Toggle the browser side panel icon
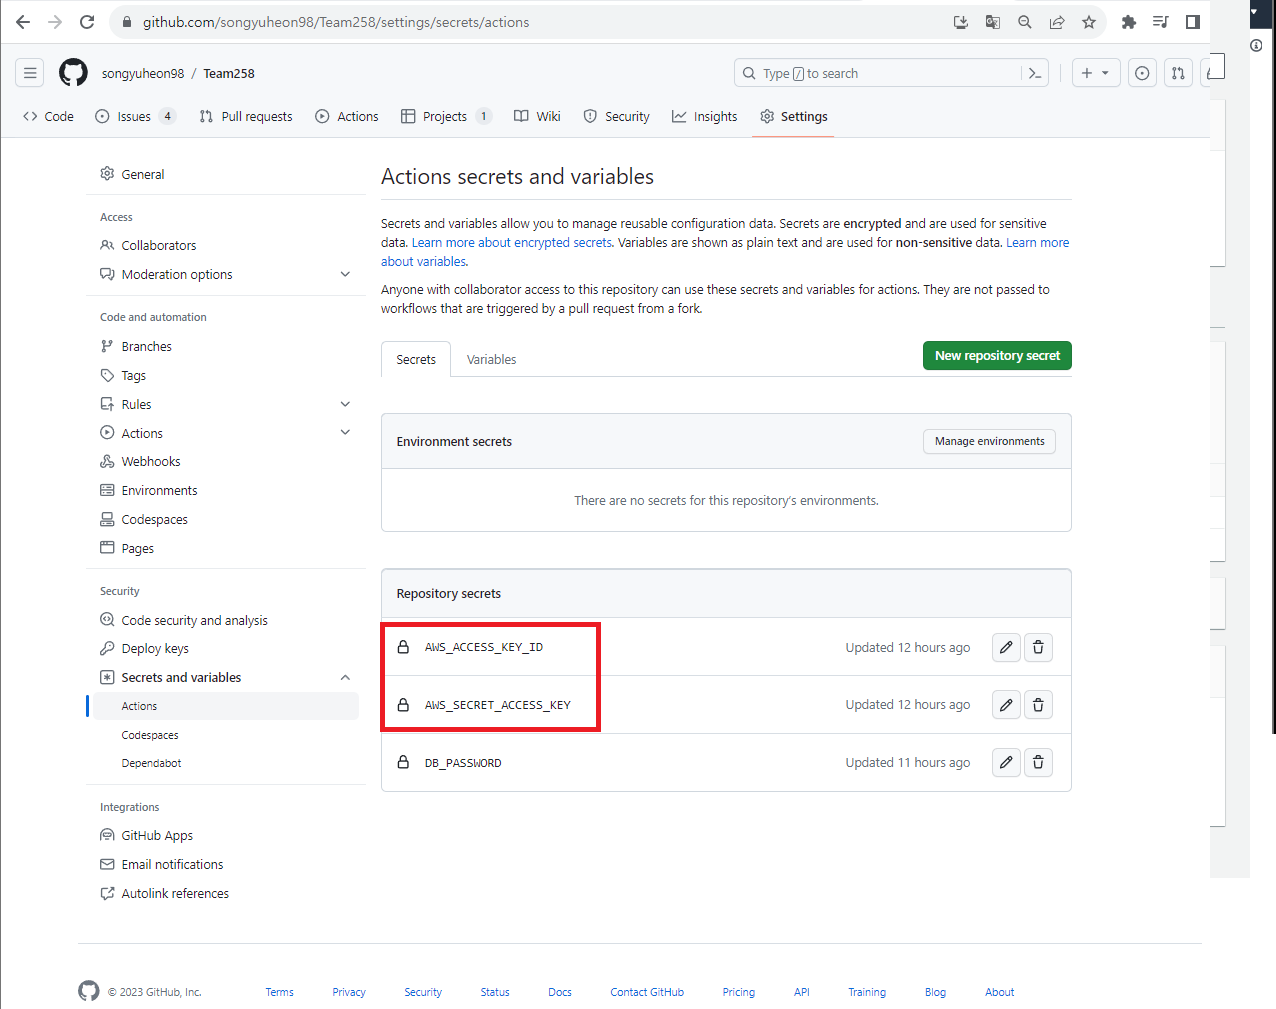The height and width of the screenshot is (1009, 1276). (x=1193, y=22)
